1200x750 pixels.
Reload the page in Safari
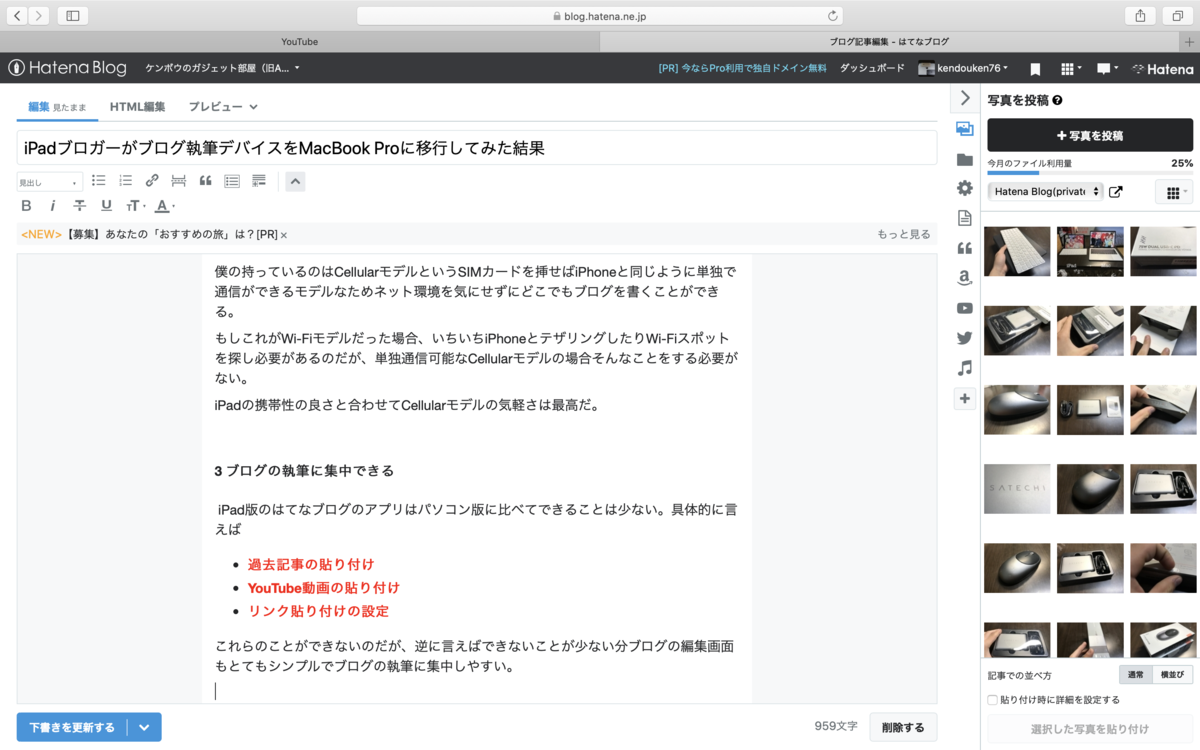(x=832, y=15)
